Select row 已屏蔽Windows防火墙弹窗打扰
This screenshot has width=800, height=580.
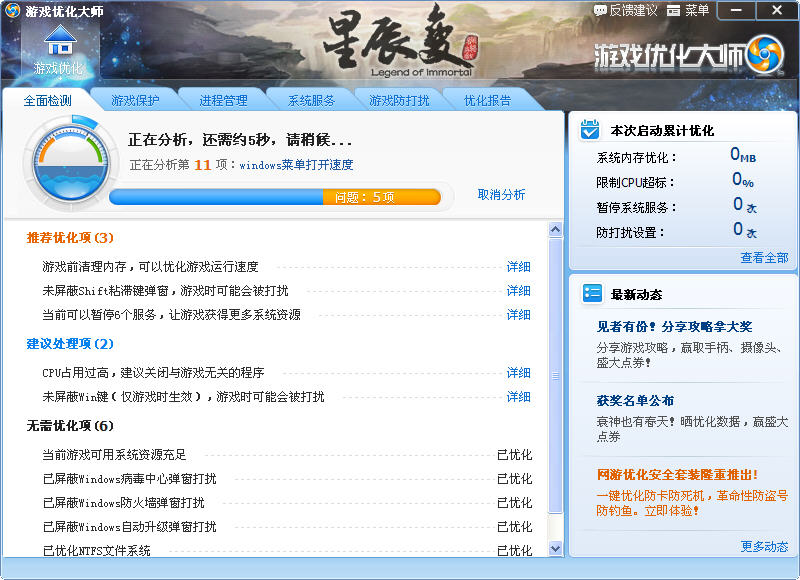pyautogui.click(x=287, y=502)
